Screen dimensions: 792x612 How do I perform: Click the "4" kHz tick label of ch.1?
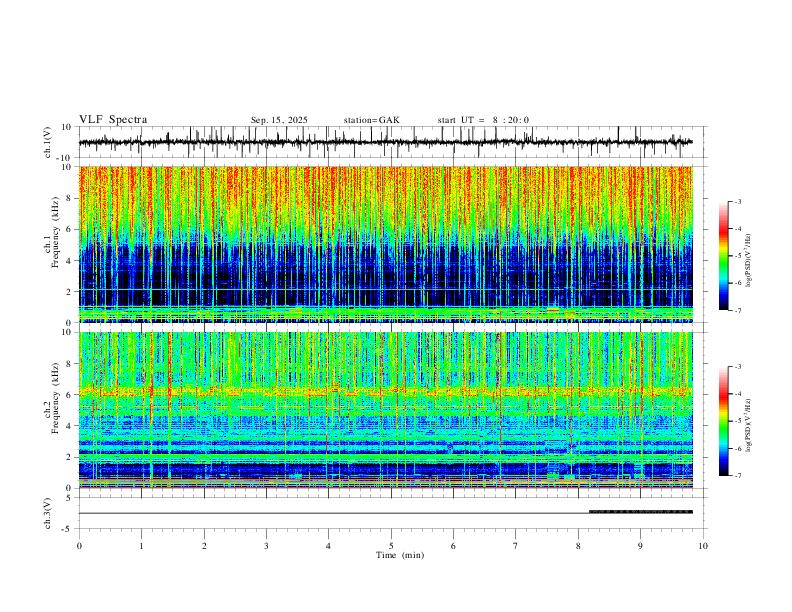70,261
